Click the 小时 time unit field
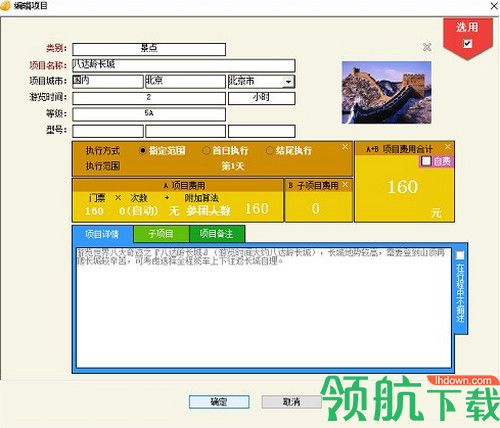This screenshot has width=500, height=428. coord(262,98)
